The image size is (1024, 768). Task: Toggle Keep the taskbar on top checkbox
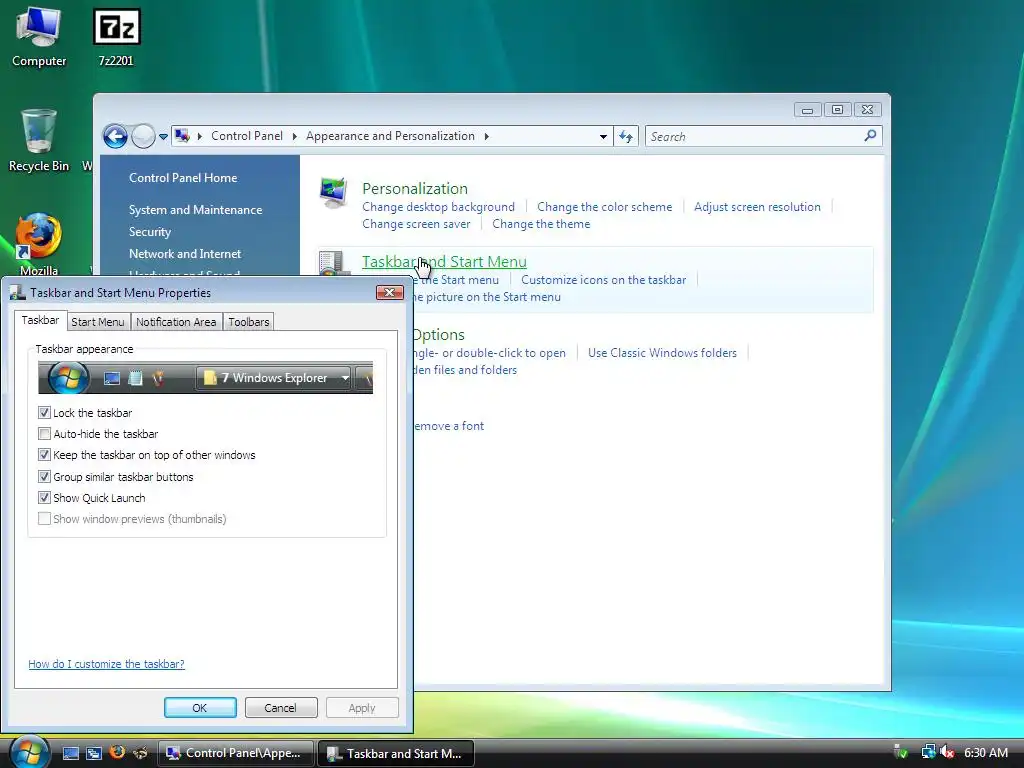(44, 455)
